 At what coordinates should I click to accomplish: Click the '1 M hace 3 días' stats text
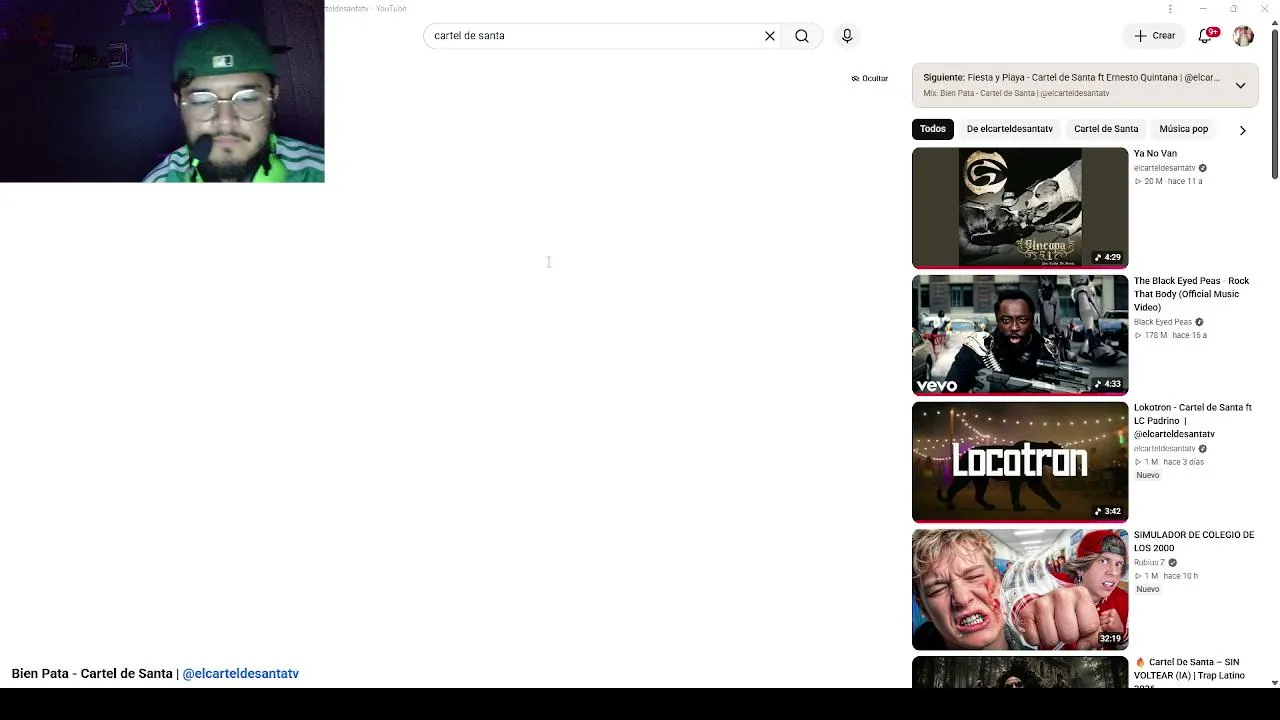click(x=1169, y=463)
